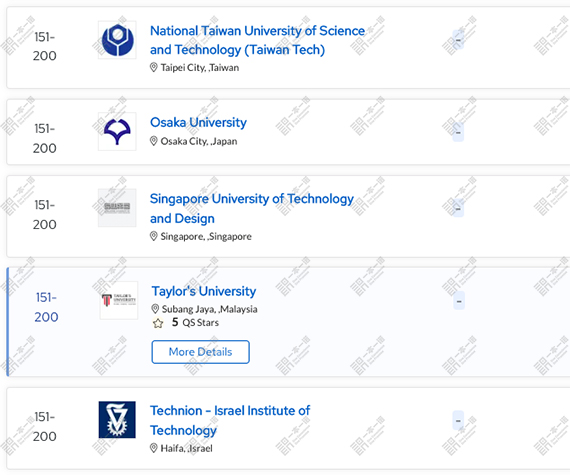Image resolution: width=570 pixels, height=475 pixels.
Task: Click the location pin beside Subang Jaya
Action: (155, 309)
